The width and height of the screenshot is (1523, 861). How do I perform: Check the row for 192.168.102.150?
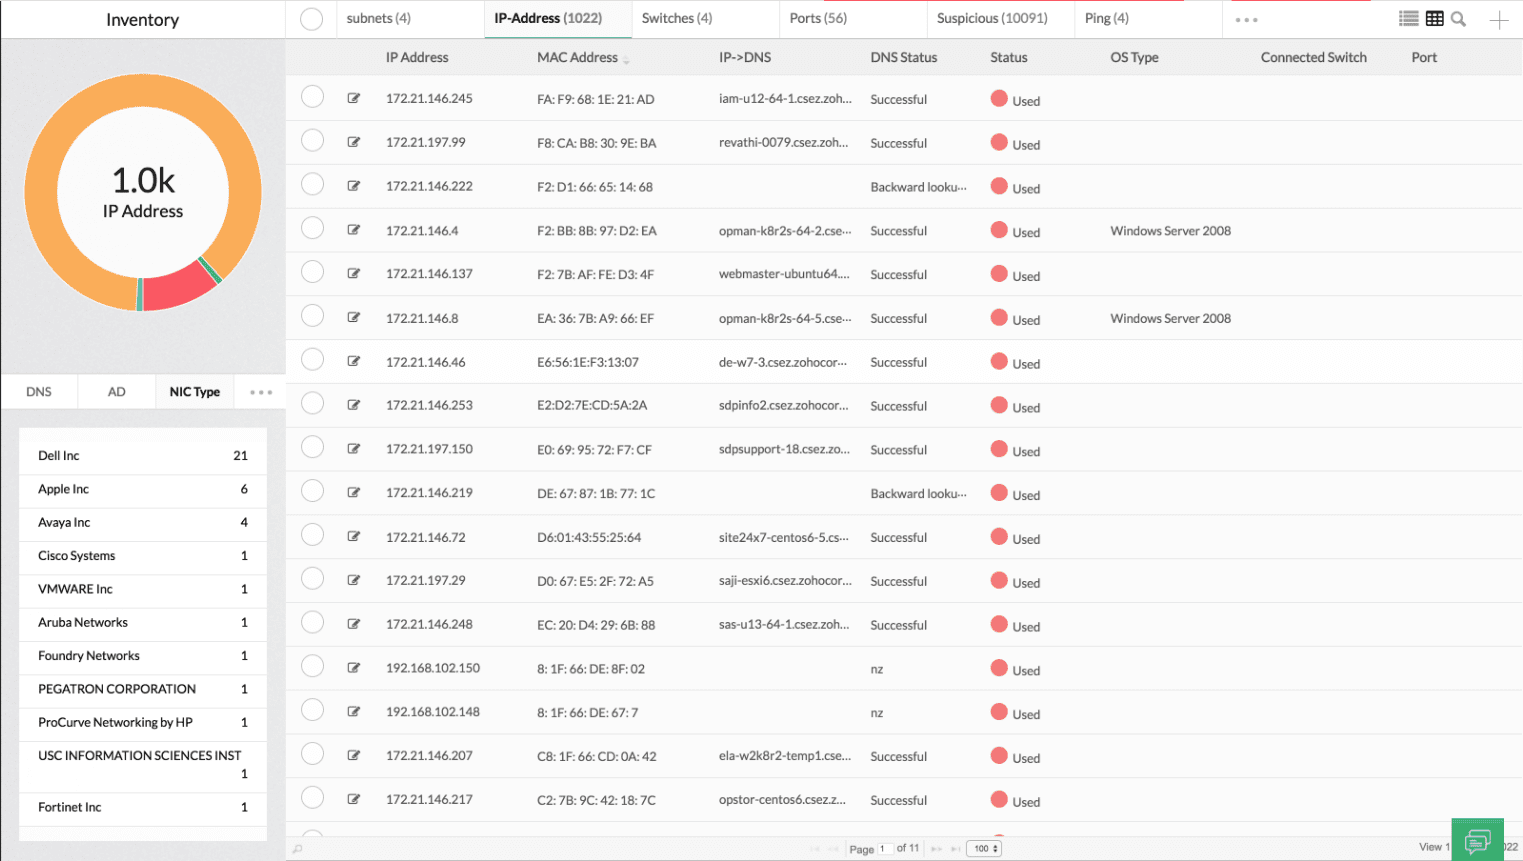(x=313, y=667)
